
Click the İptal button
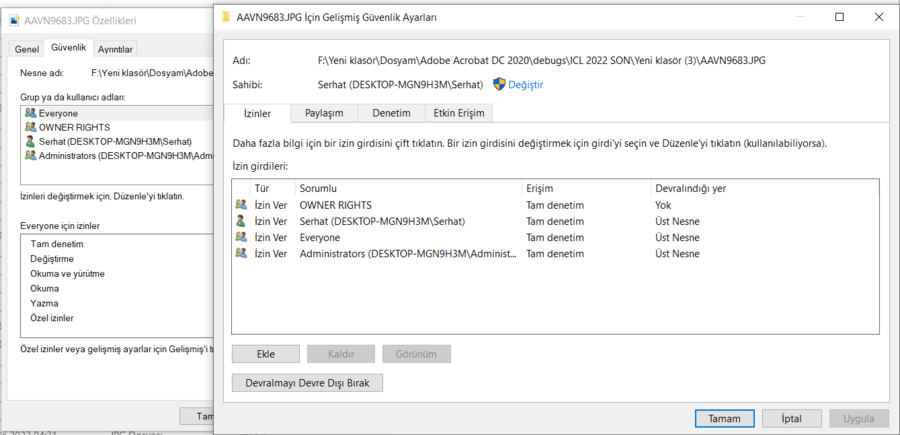(792, 418)
